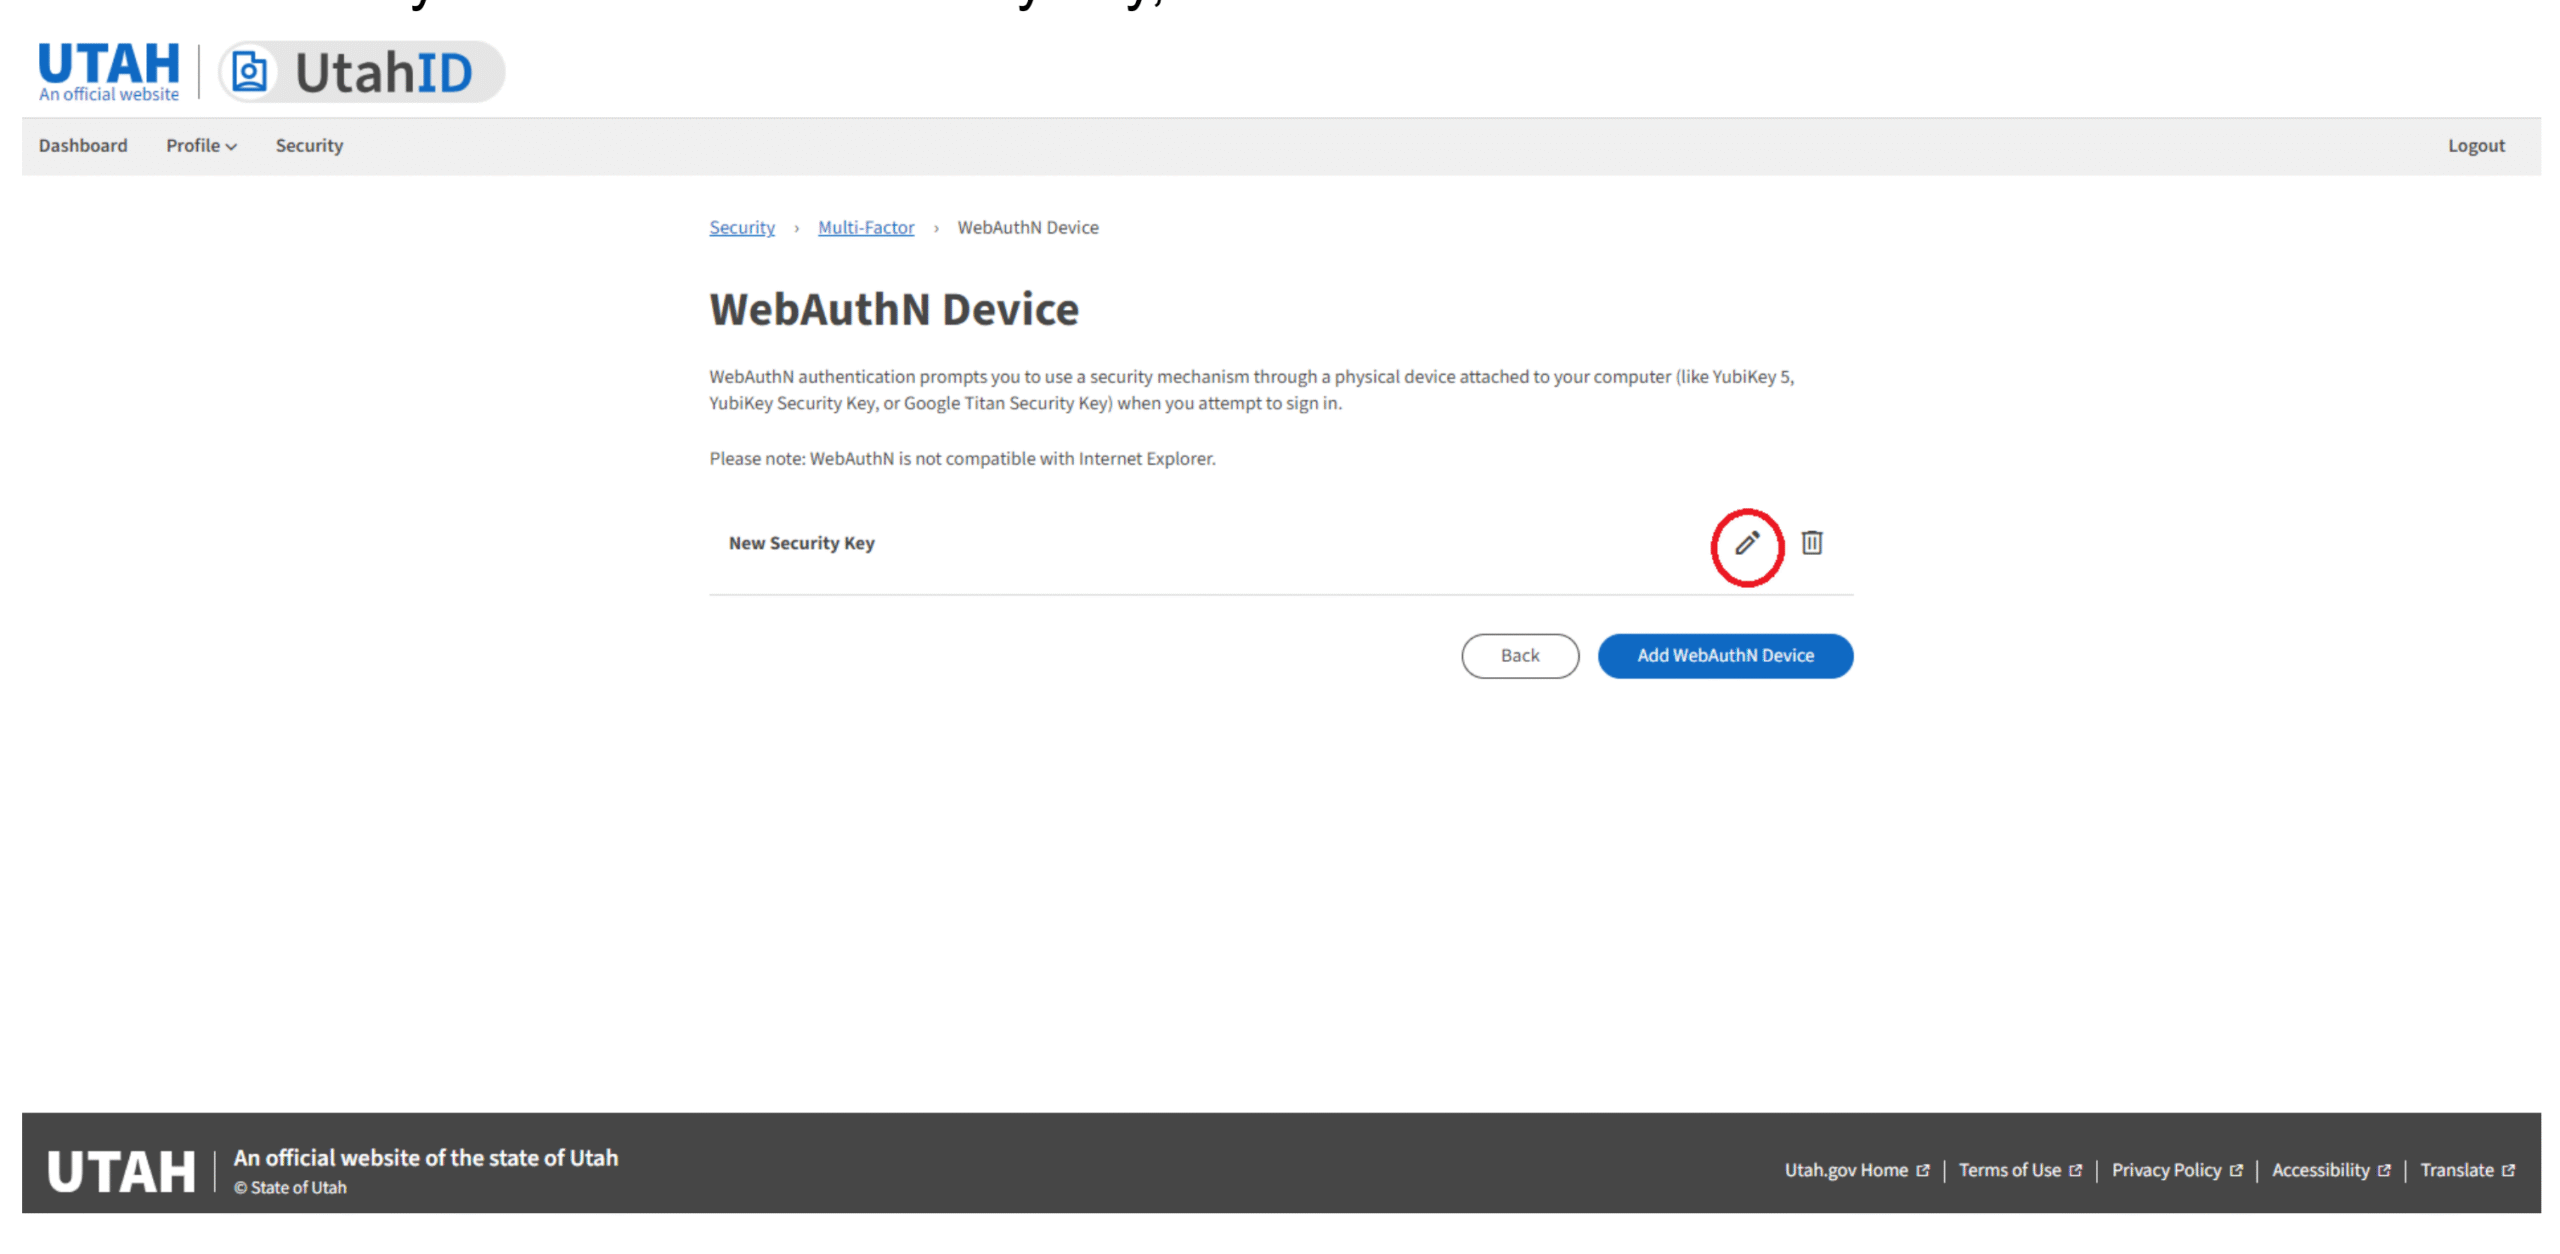Click external link icon beside Privacy Policy
The image size is (2560, 1254).
(x=2236, y=1170)
